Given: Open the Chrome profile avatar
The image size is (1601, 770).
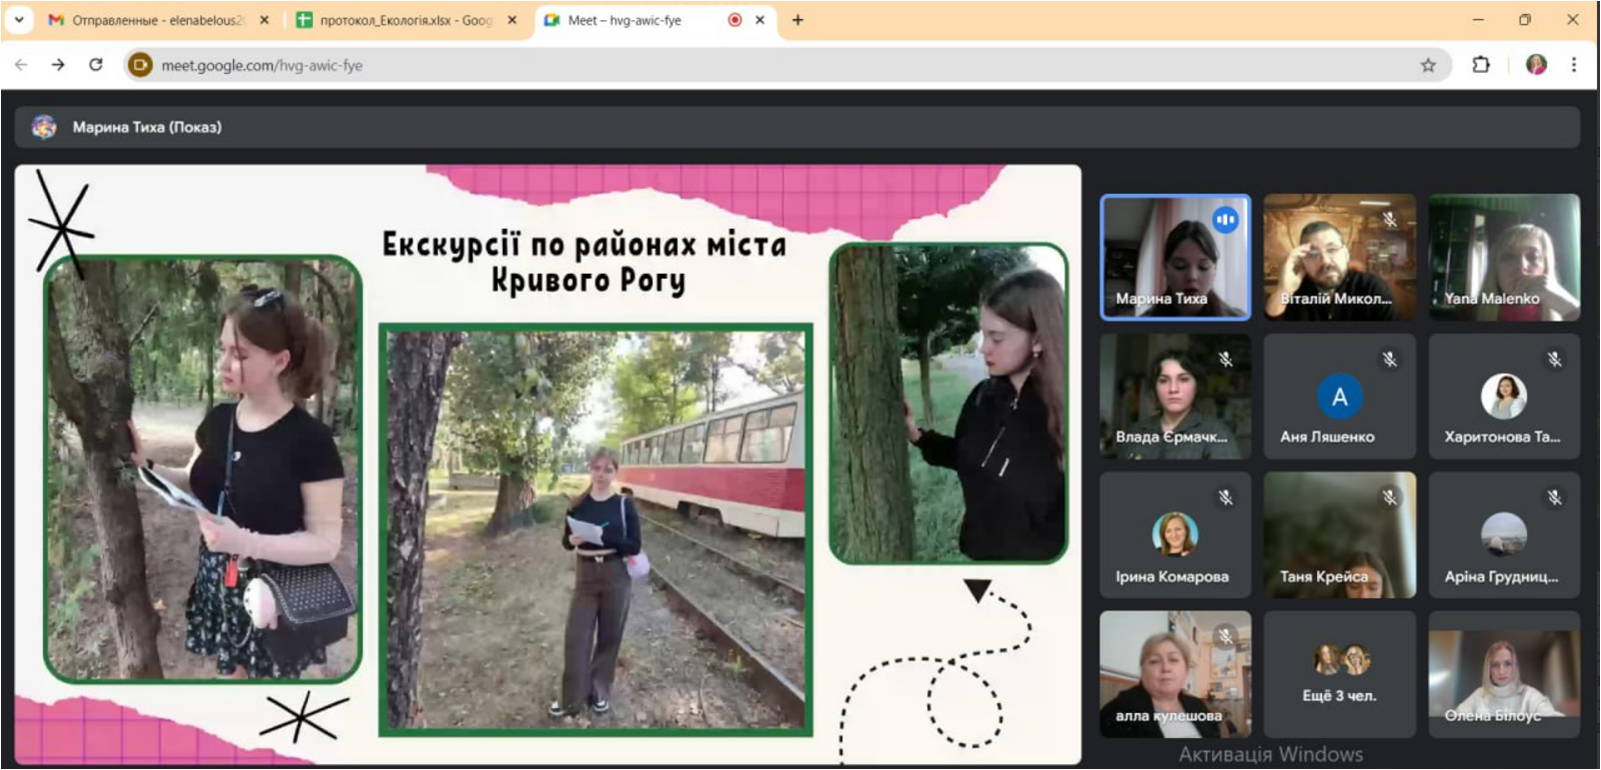Looking at the screenshot, I should click(1536, 65).
